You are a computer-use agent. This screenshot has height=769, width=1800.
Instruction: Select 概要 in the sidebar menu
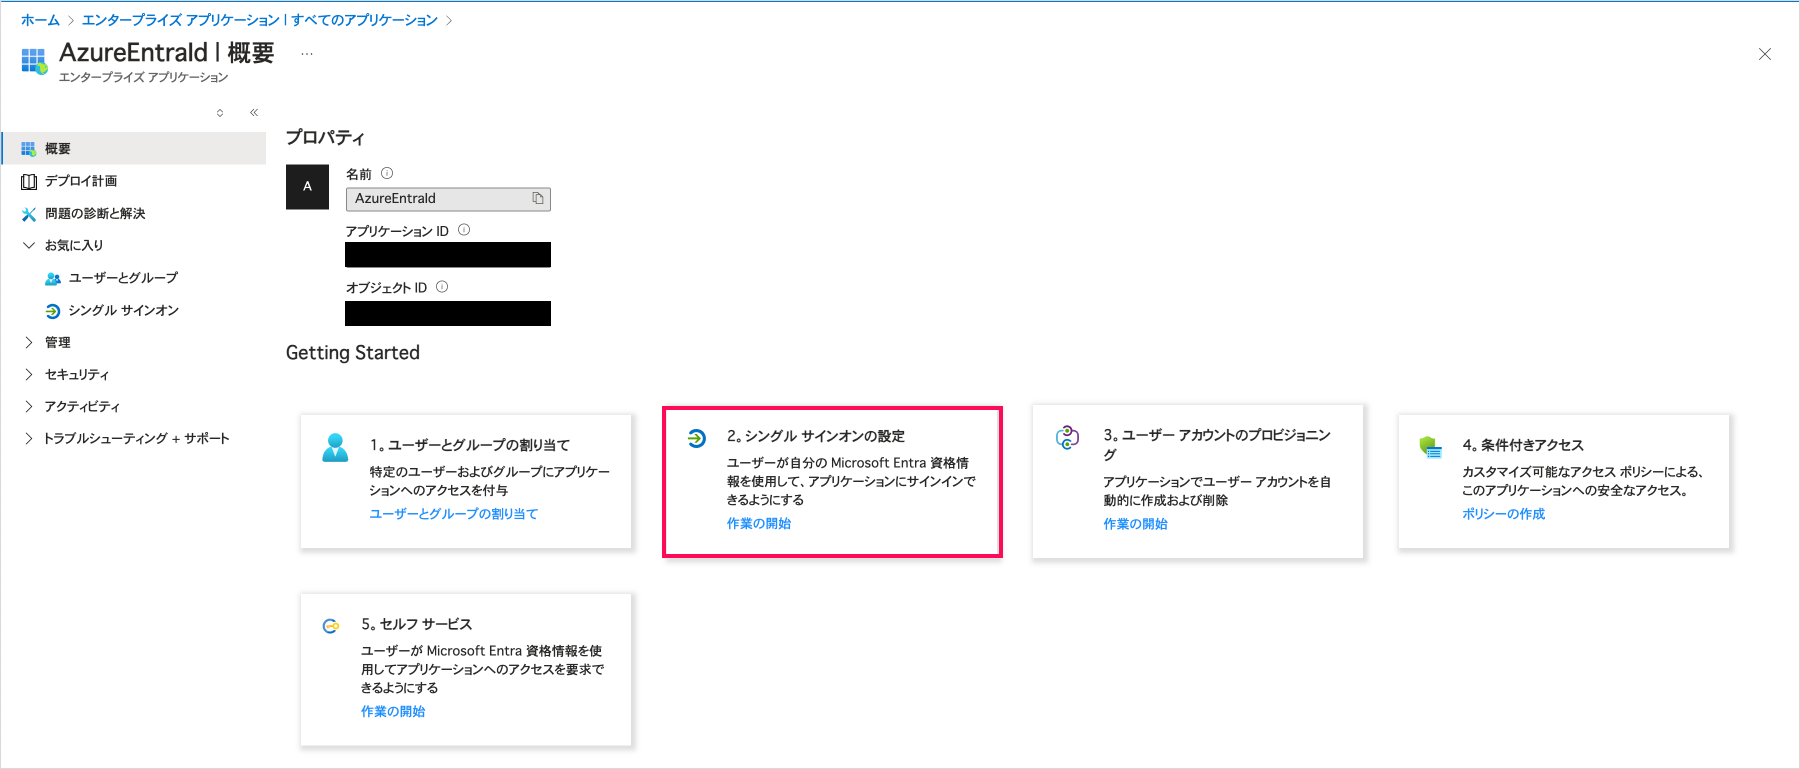click(x=134, y=148)
